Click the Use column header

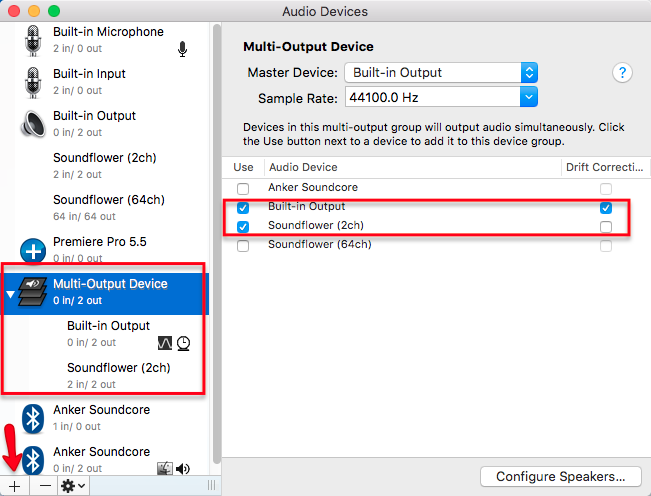[243, 167]
